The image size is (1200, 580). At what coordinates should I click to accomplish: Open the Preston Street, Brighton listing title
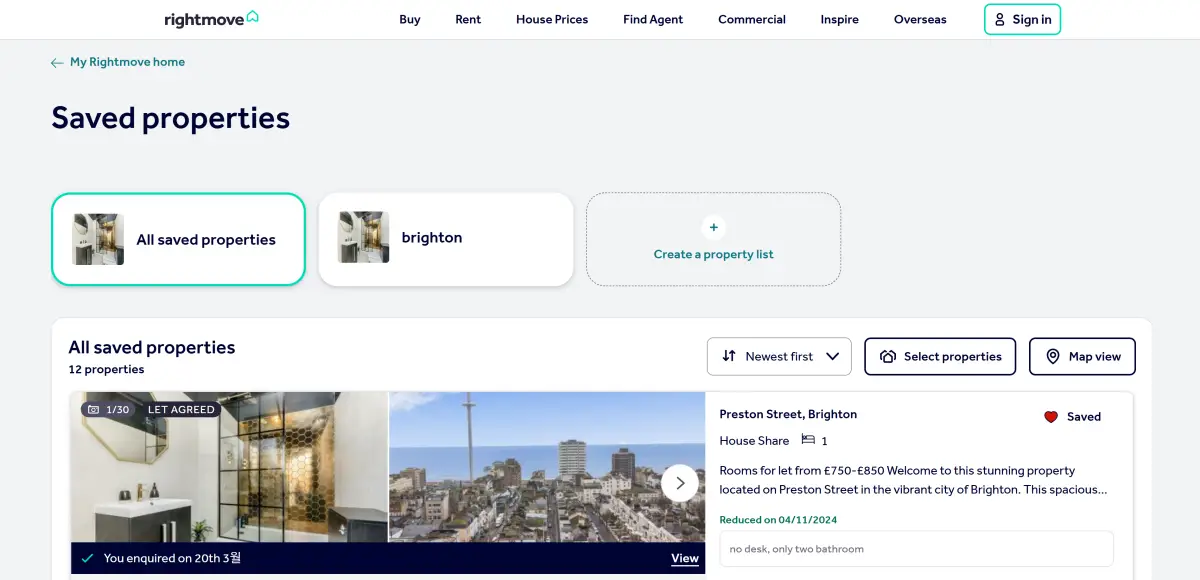pyautogui.click(x=788, y=414)
